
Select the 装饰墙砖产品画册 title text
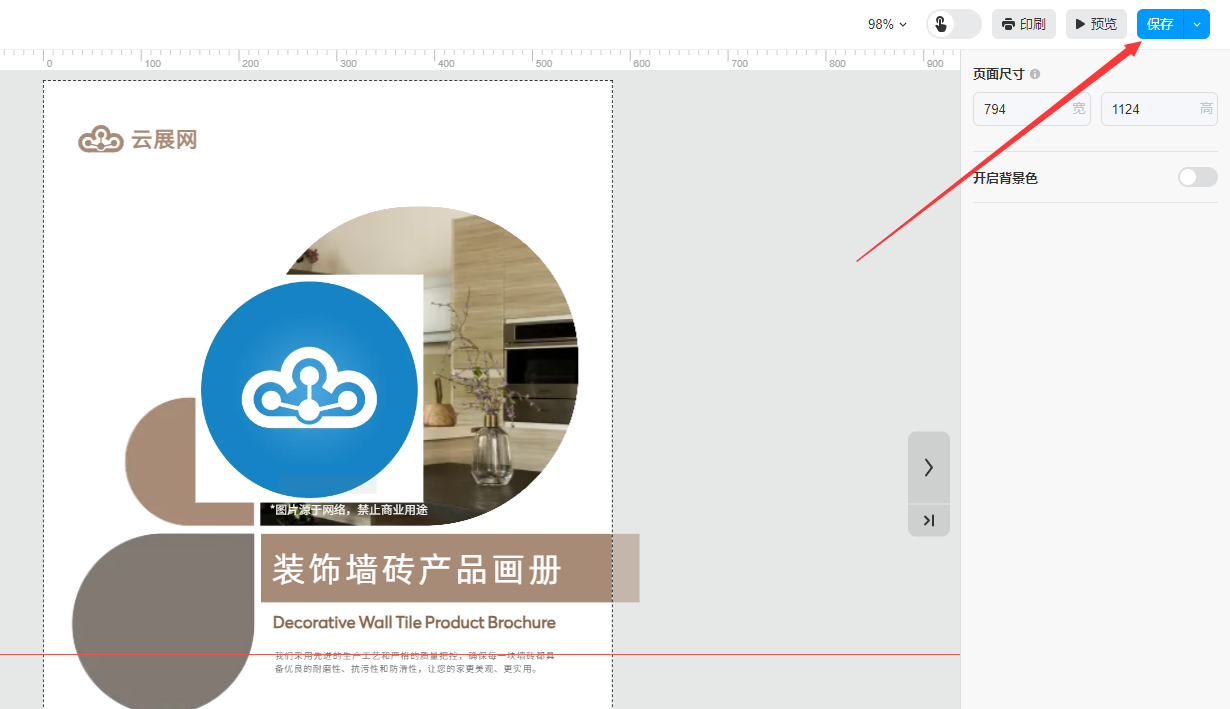pos(417,569)
